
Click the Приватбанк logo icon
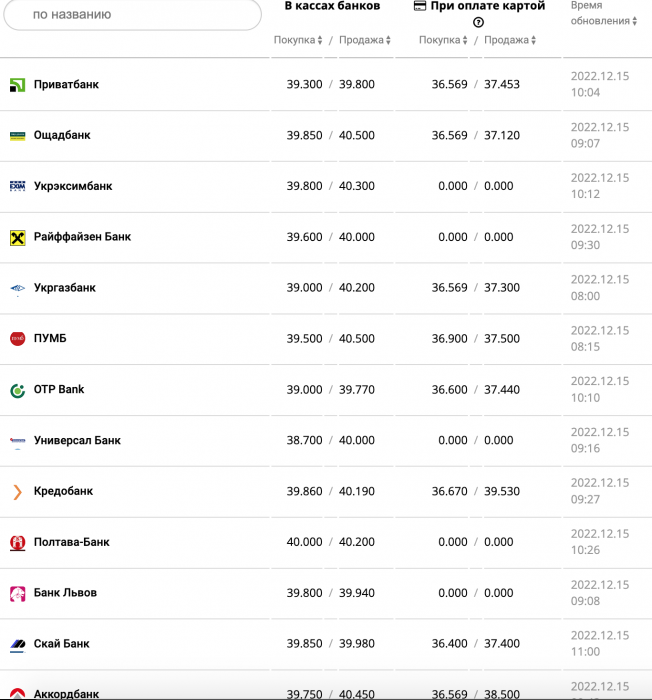(x=17, y=85)
